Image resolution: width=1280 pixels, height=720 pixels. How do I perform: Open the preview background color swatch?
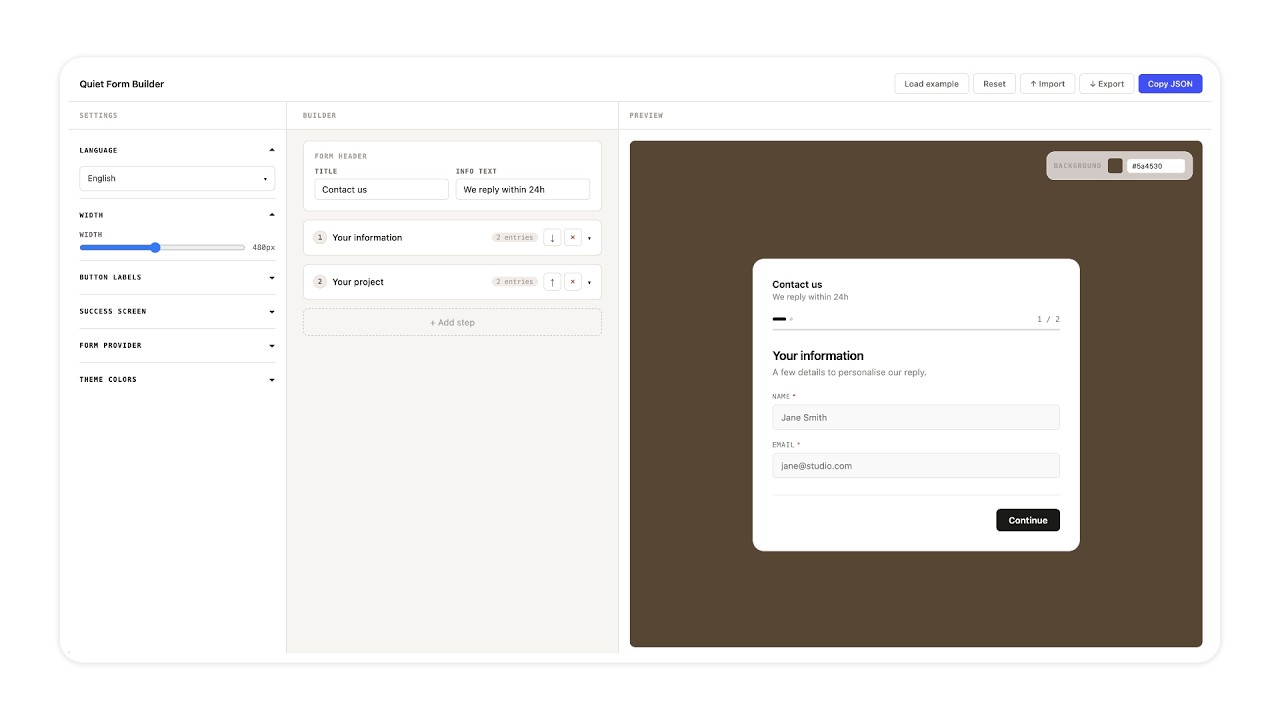tap(1115, 166)
